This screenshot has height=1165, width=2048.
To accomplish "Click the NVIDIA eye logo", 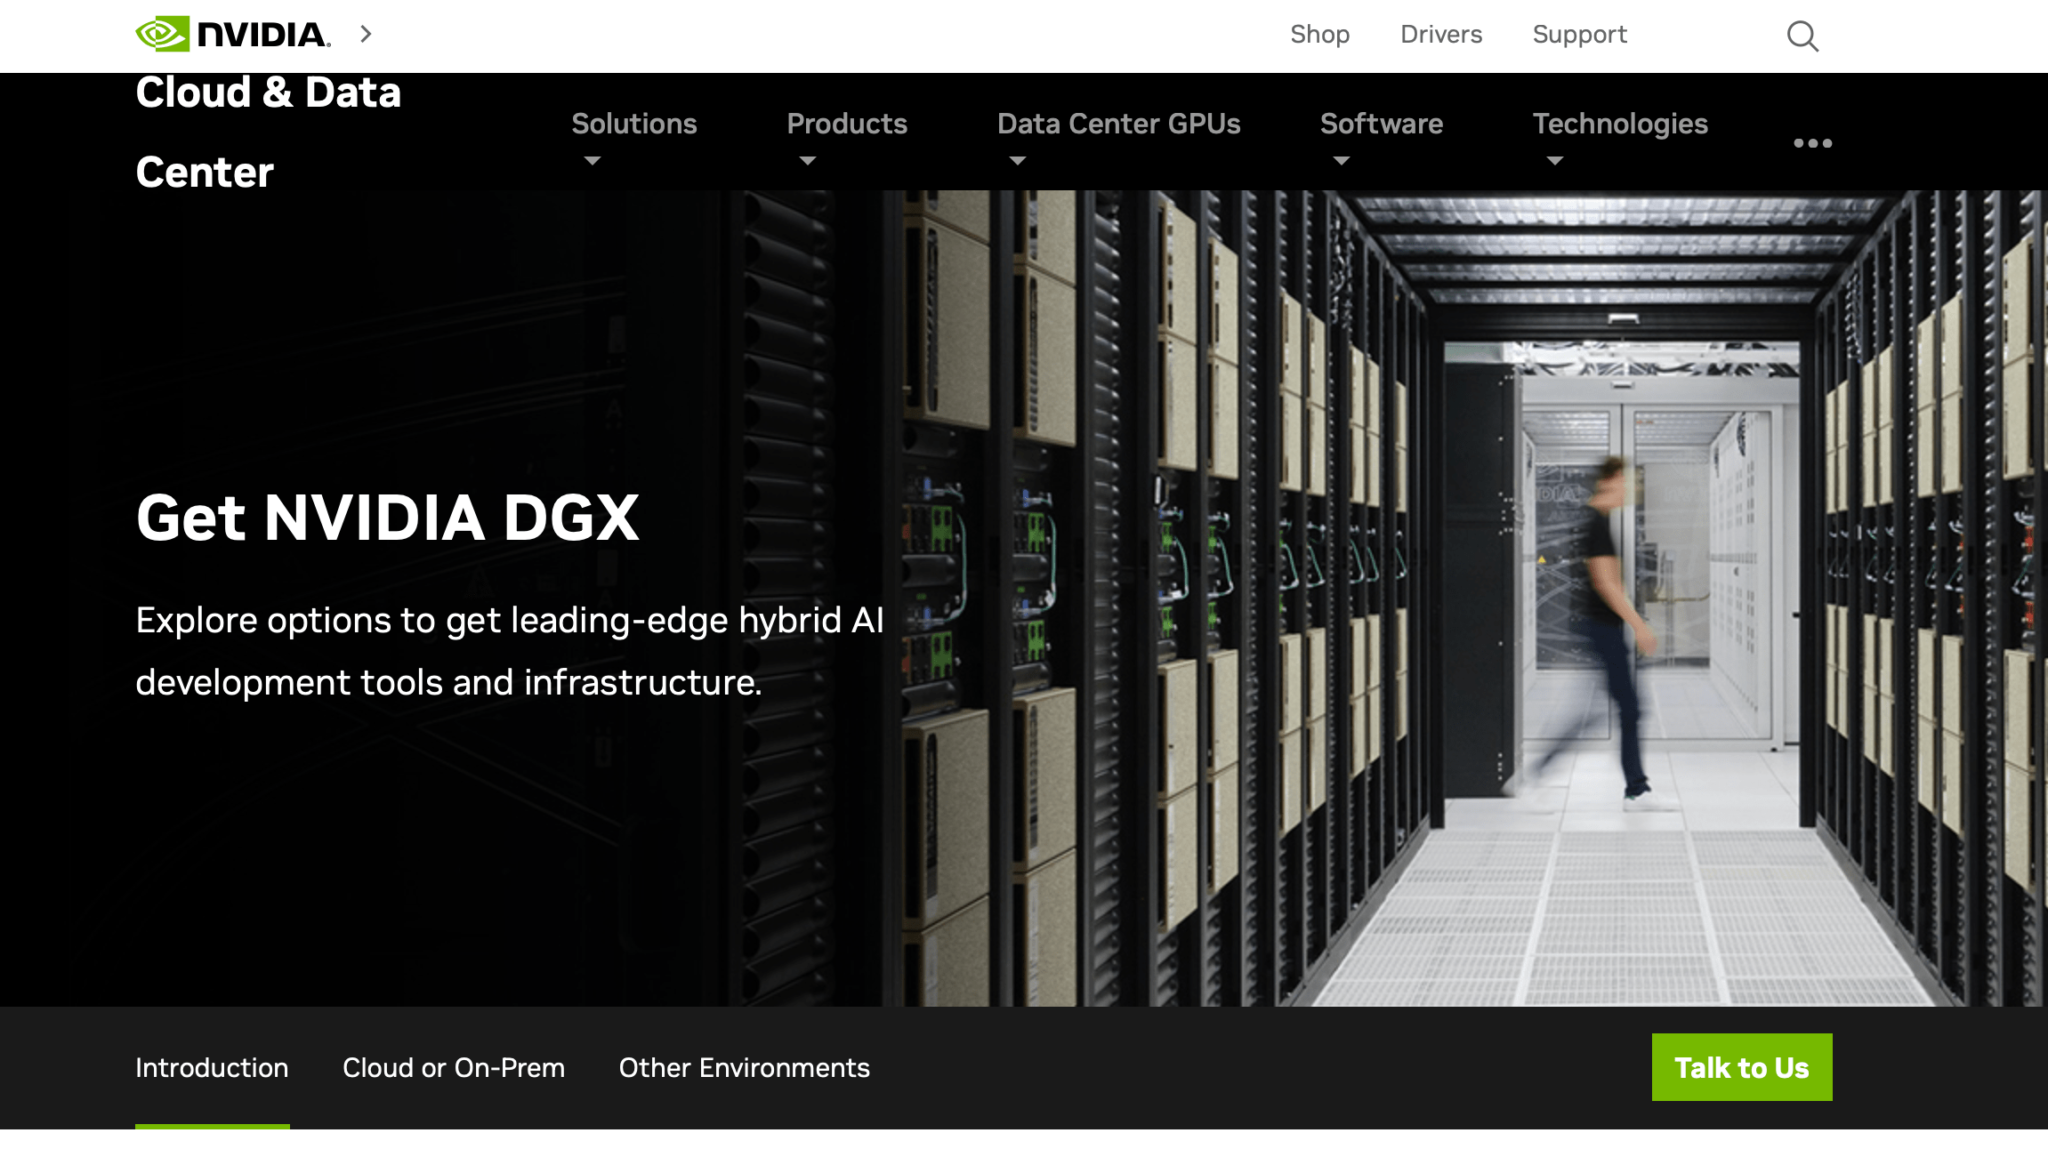I will click(x=163, y=34).
